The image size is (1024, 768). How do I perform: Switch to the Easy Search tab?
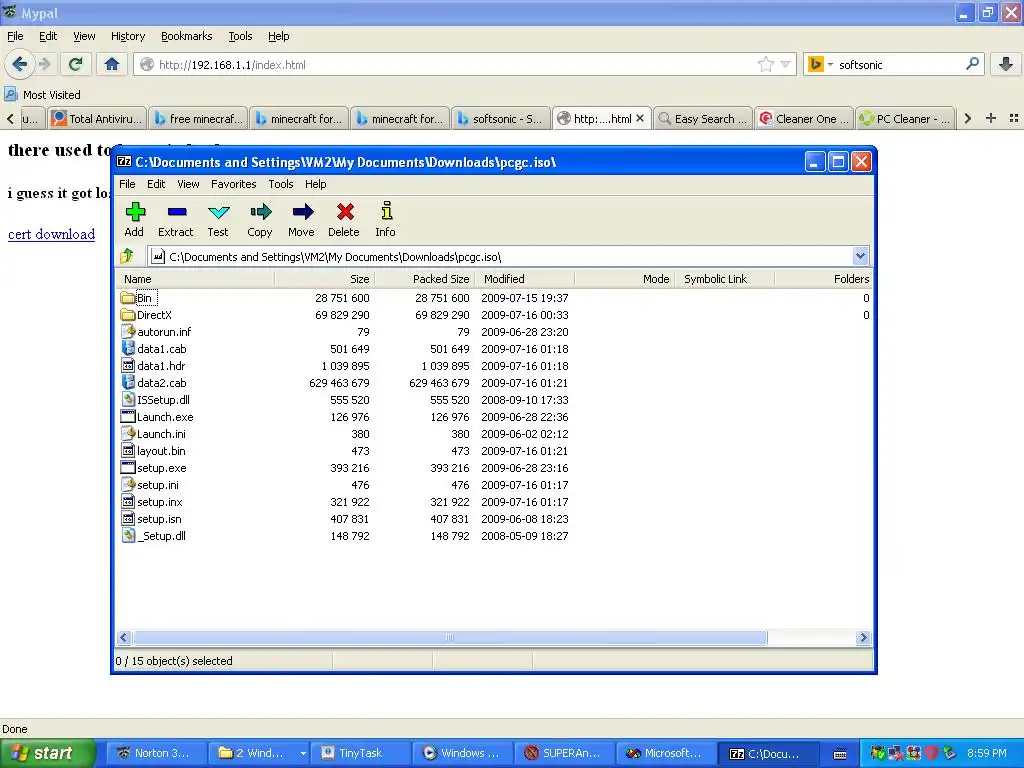point(703,118)
